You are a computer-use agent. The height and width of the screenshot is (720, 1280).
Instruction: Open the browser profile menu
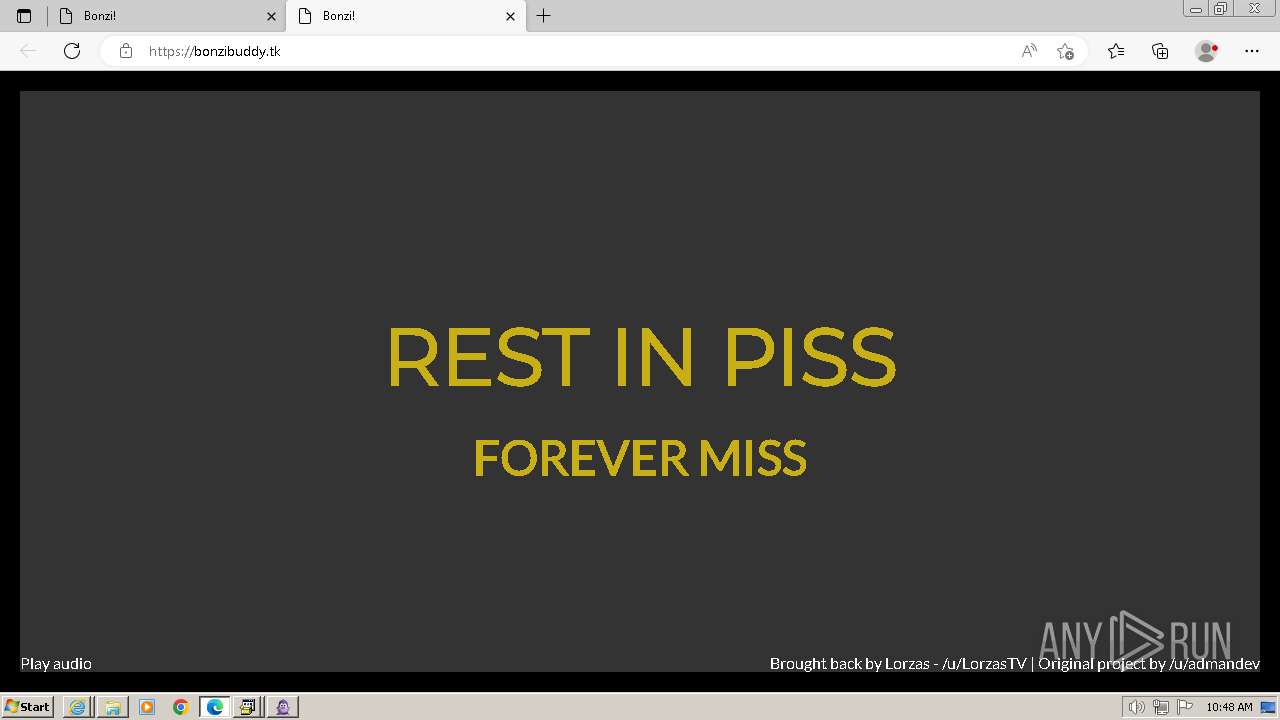(1207, 51)
